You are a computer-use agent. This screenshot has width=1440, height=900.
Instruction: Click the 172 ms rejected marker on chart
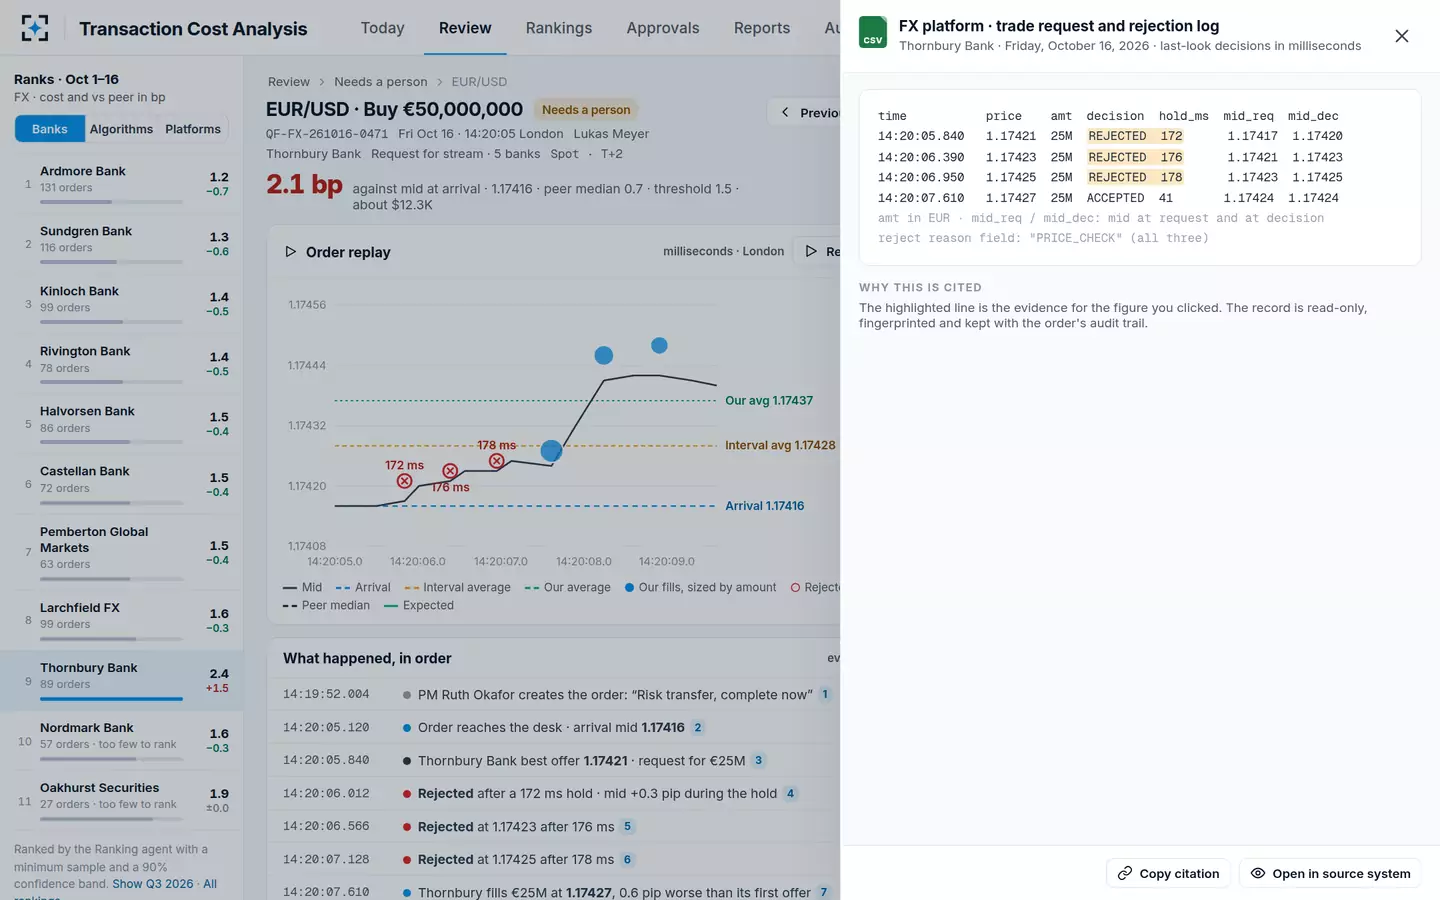(x=404, y=481)
